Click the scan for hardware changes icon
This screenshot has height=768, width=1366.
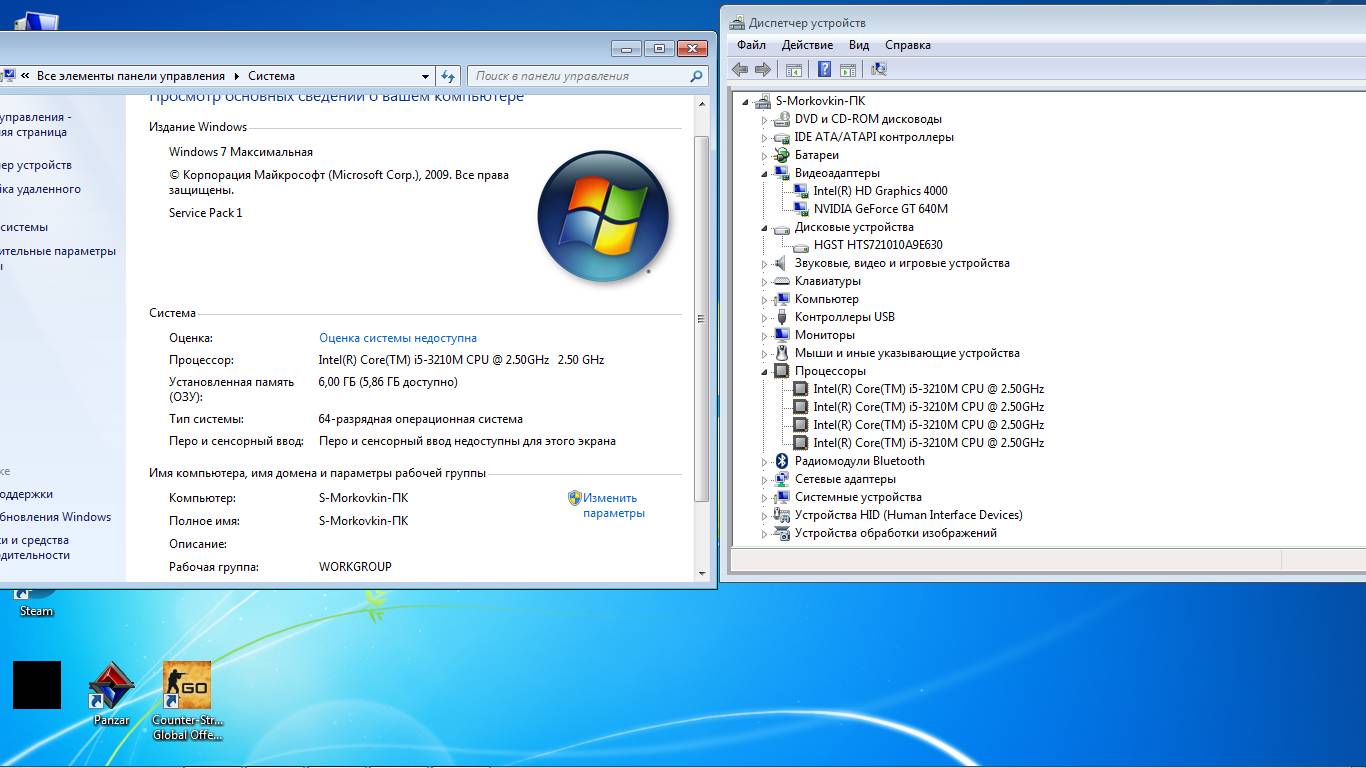click(879, 69)
